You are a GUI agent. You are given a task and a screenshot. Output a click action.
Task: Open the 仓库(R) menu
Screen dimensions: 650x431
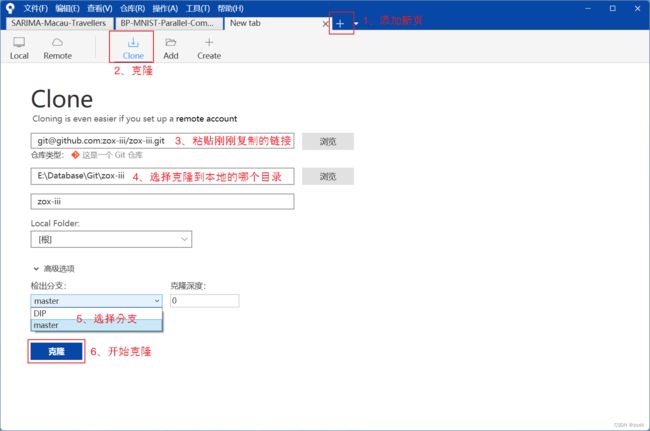132,8
